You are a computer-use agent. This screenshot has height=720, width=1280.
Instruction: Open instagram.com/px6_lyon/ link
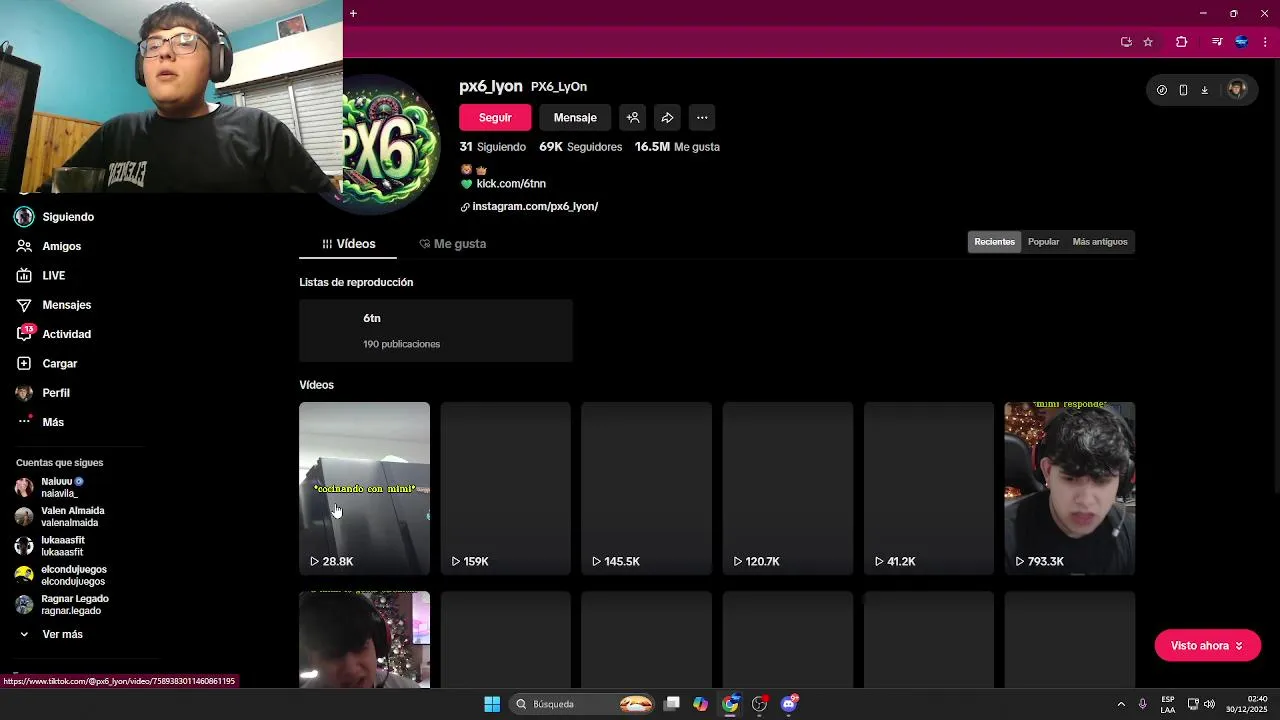point(534,207)
